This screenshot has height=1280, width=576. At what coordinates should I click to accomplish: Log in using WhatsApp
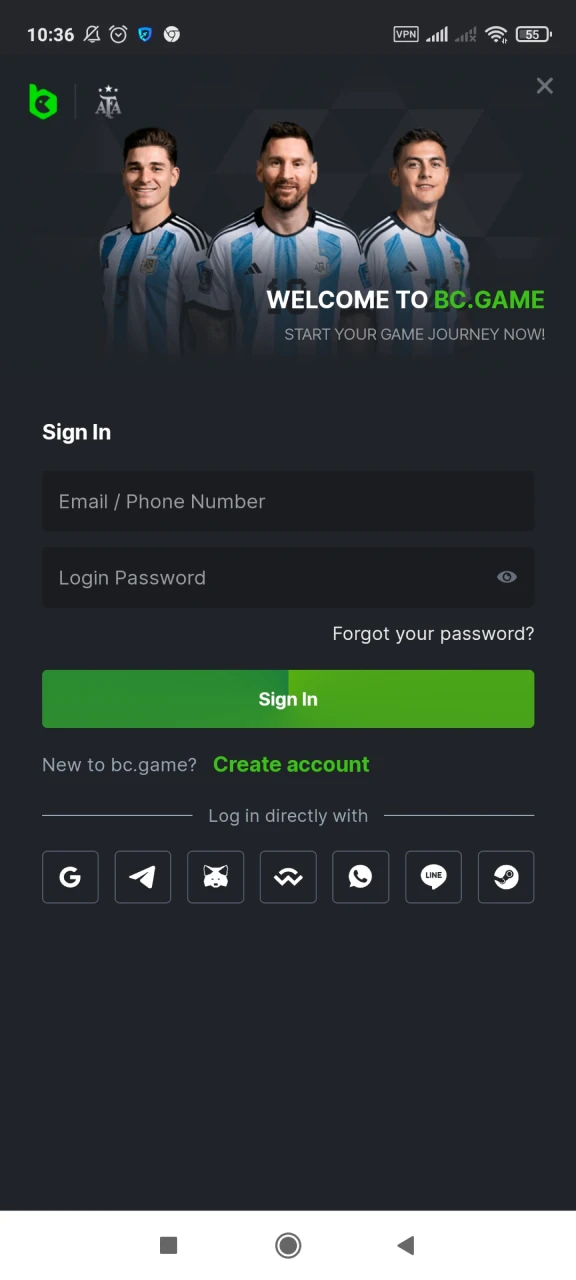(360, 877)
